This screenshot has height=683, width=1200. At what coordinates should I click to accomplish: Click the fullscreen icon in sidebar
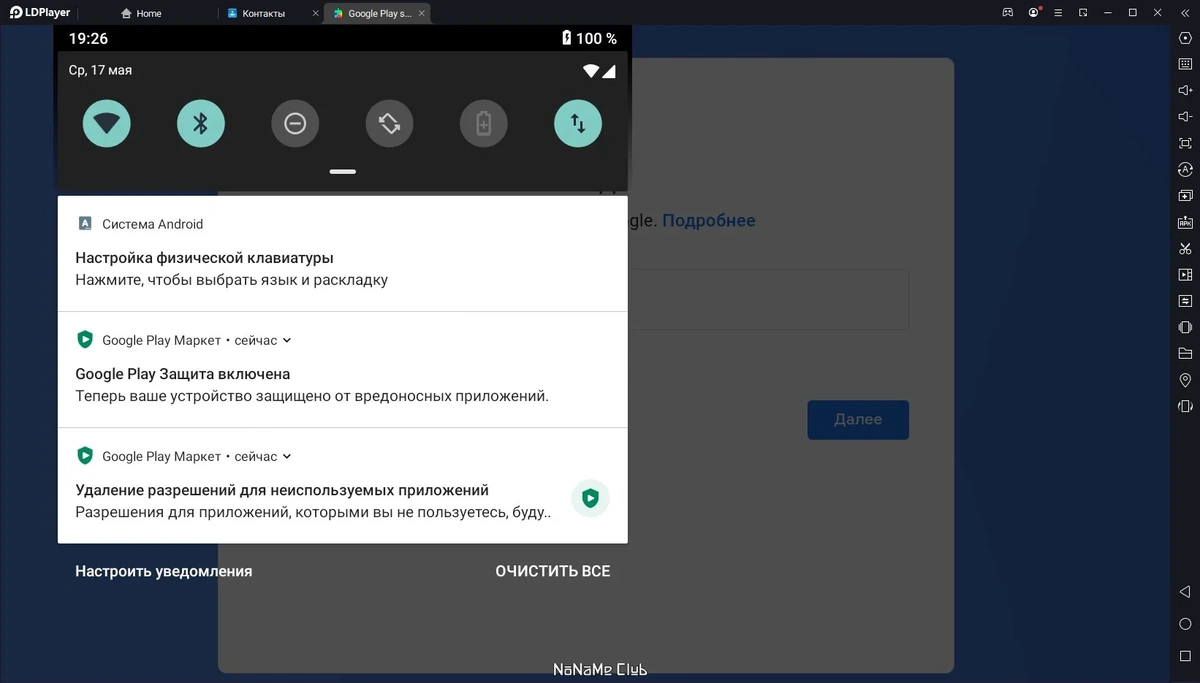(x=1185, y=143)
